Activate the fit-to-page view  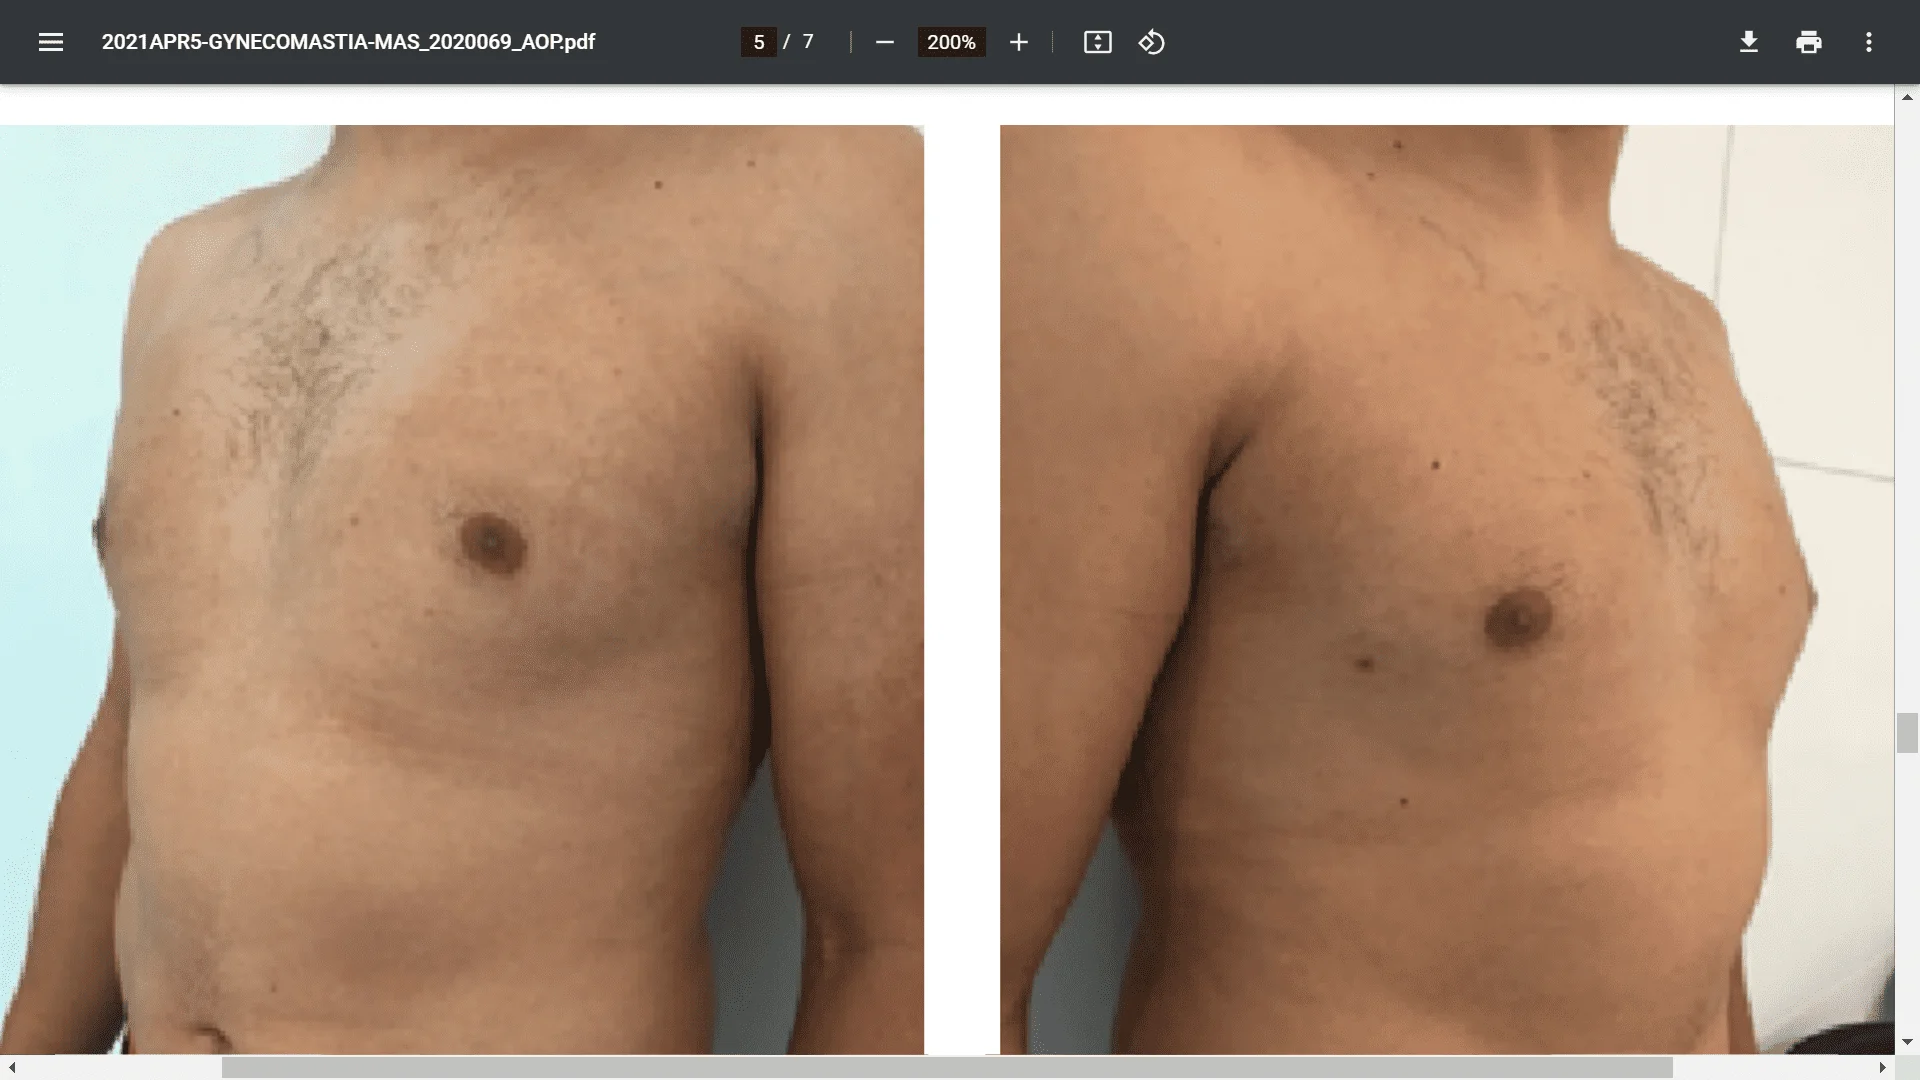click(x=1097, y=42)
